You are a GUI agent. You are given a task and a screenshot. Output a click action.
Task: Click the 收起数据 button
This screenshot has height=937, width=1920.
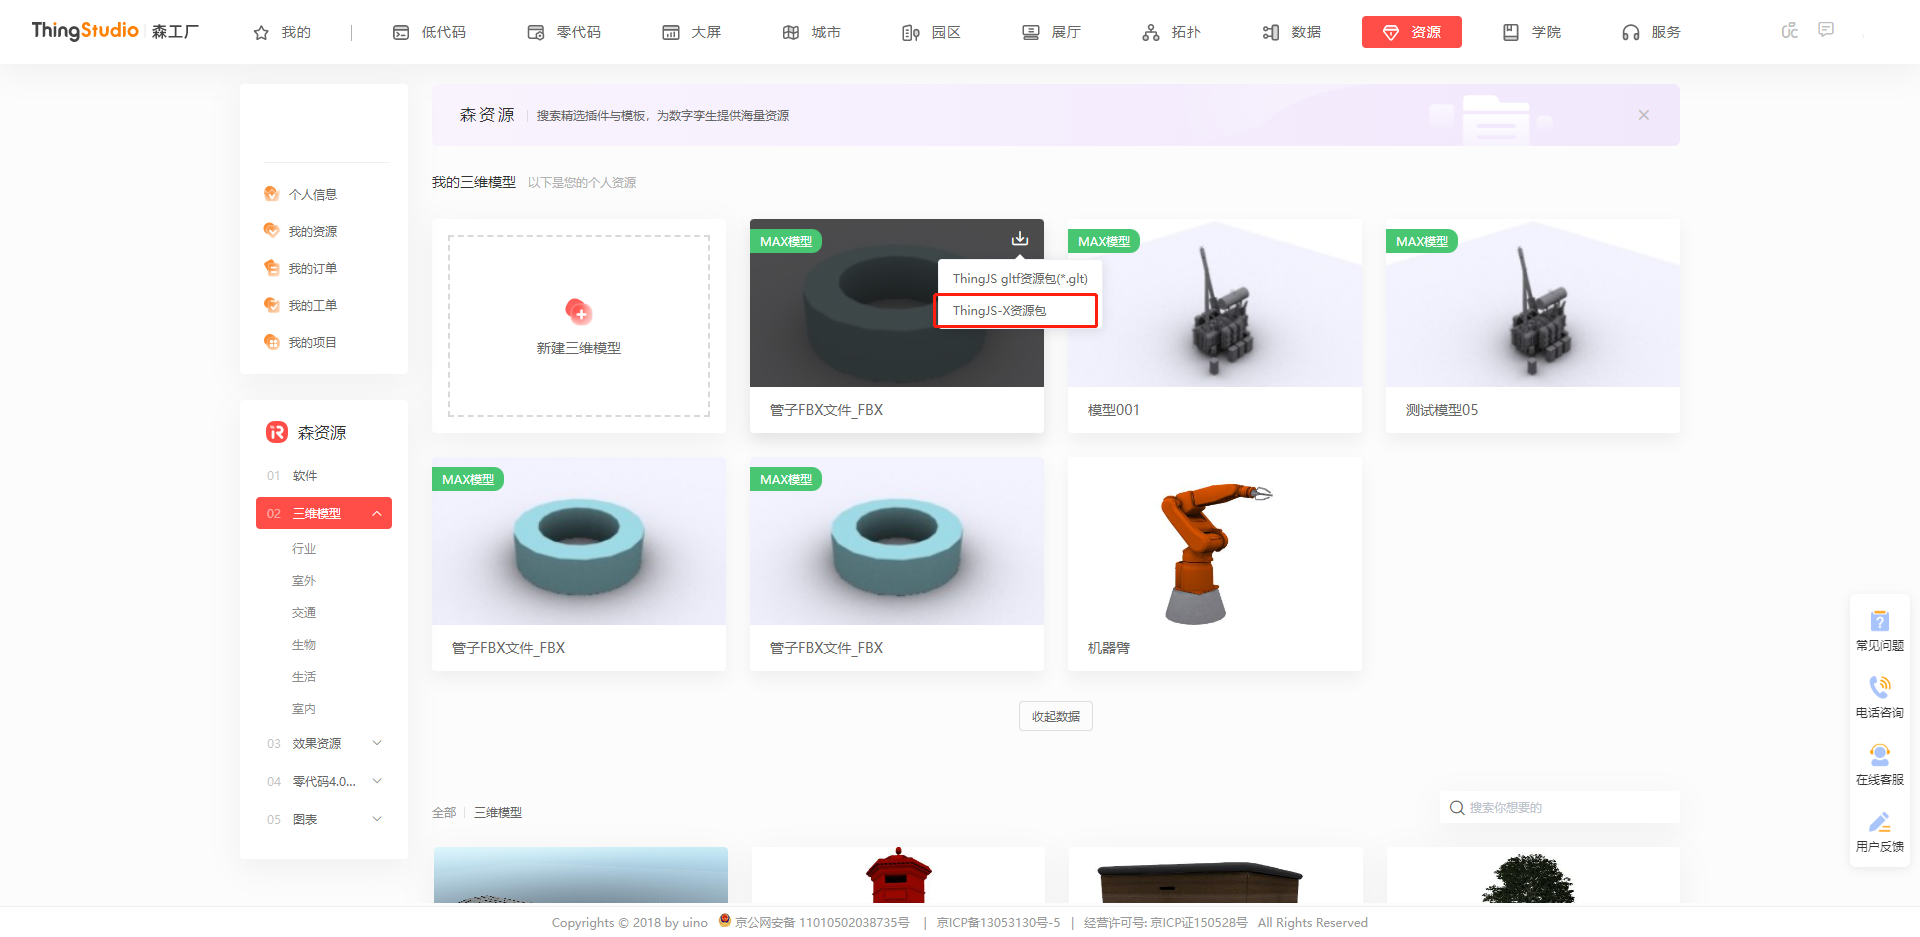click(x=1055, y=715)
